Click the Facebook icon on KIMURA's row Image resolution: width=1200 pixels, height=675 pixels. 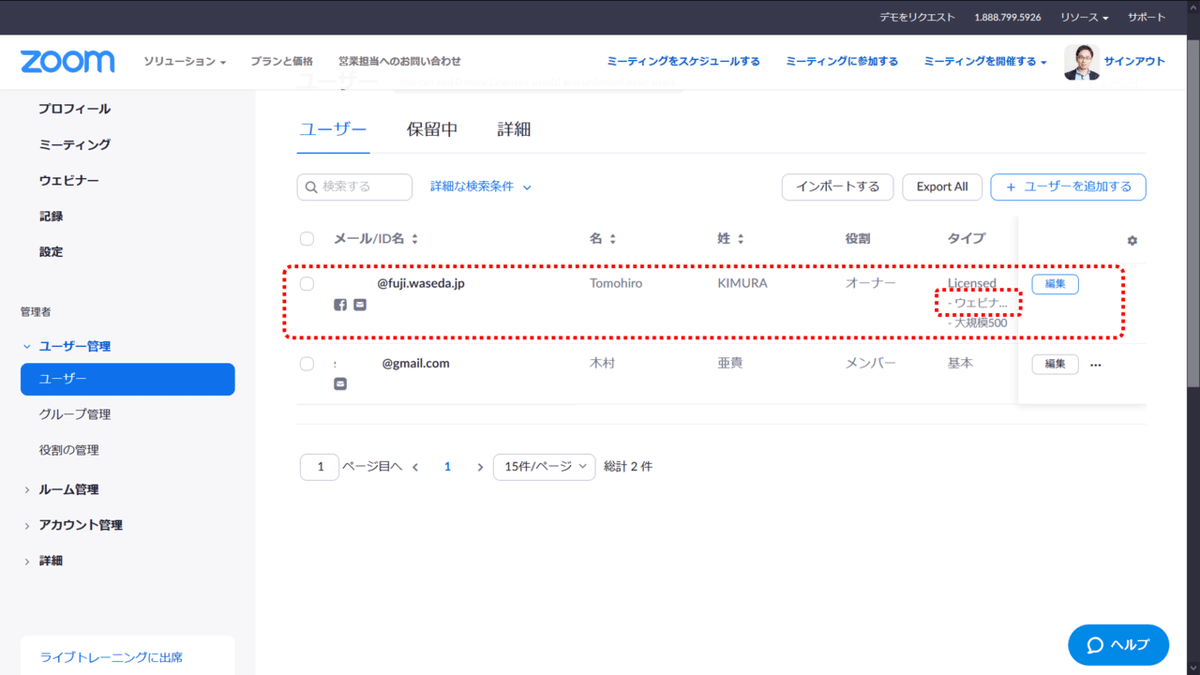coord(340,304)
